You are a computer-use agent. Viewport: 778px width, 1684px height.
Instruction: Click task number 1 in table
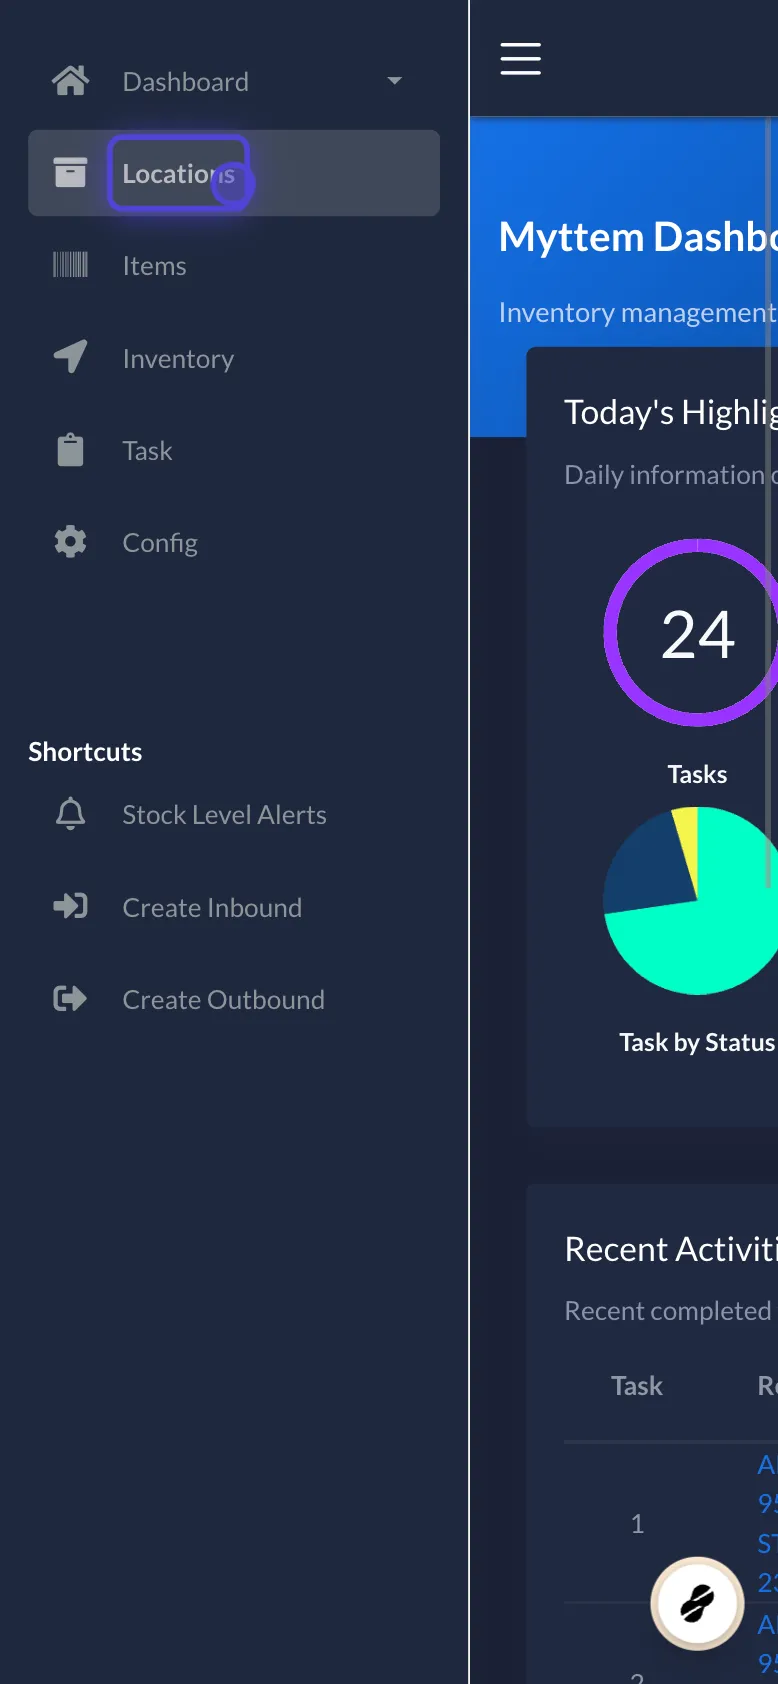coord(637,1523)
